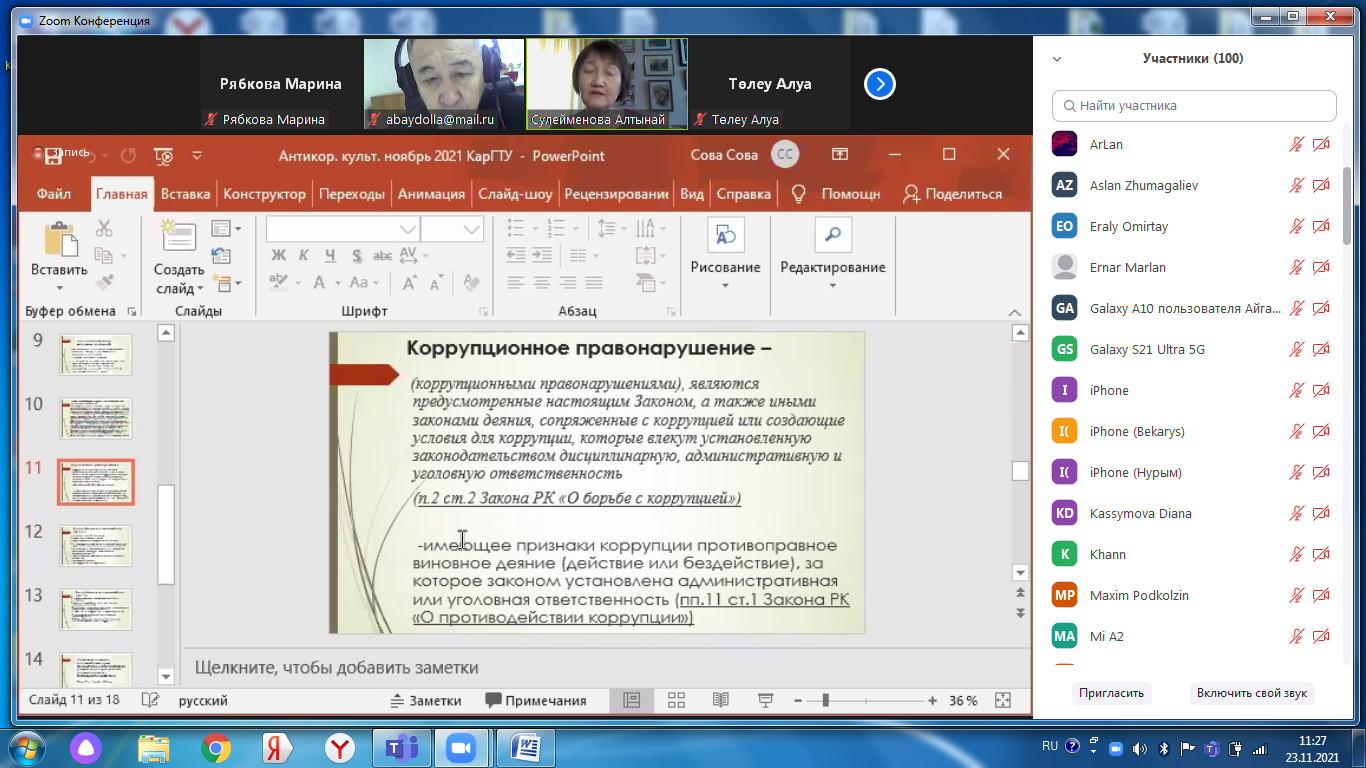Start slide show from status bar icon
This screenshot has width=1366, height=768.
point(766,700)
